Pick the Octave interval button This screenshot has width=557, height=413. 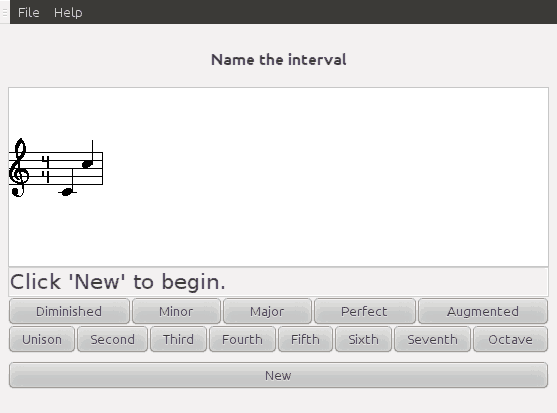coord(510,339)
